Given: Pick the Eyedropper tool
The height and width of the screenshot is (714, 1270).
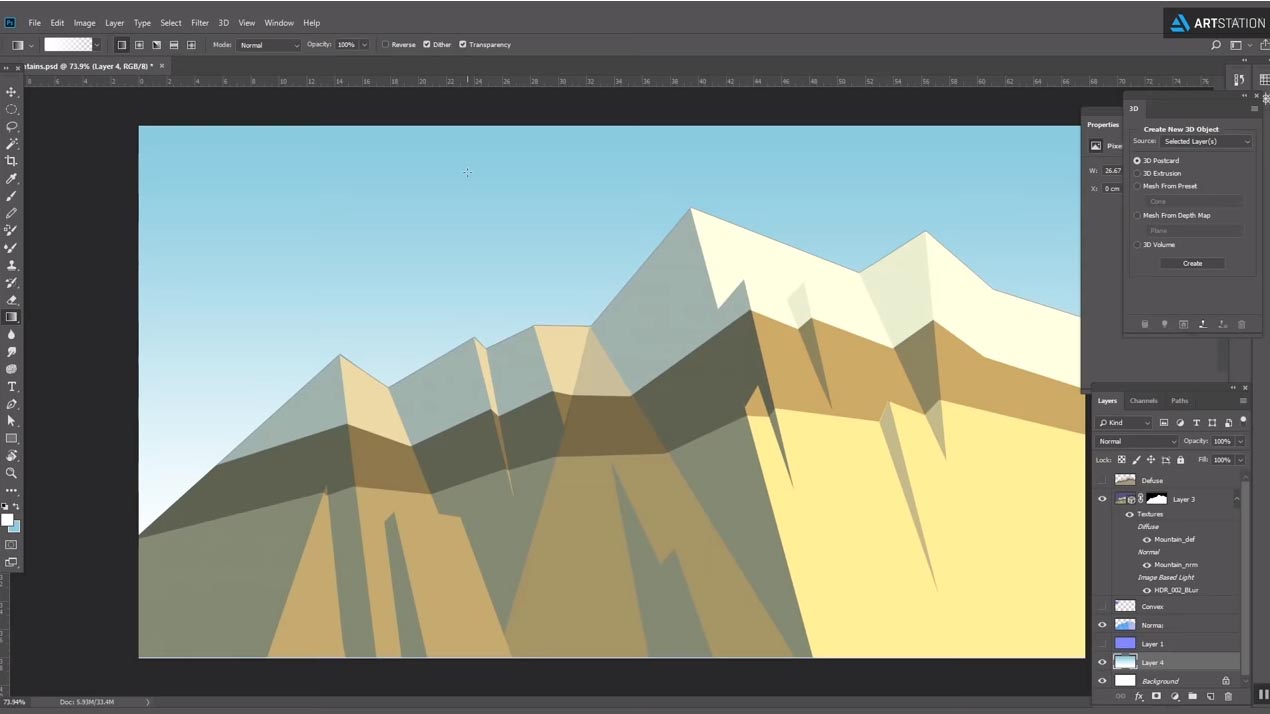Looking at the screenshot, I should [x=12, y=179].
